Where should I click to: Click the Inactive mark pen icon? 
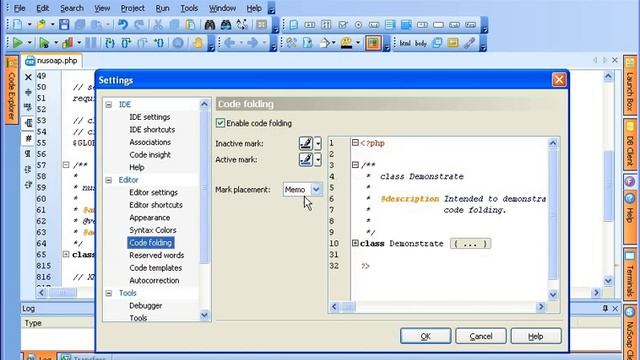pos(306,143)
